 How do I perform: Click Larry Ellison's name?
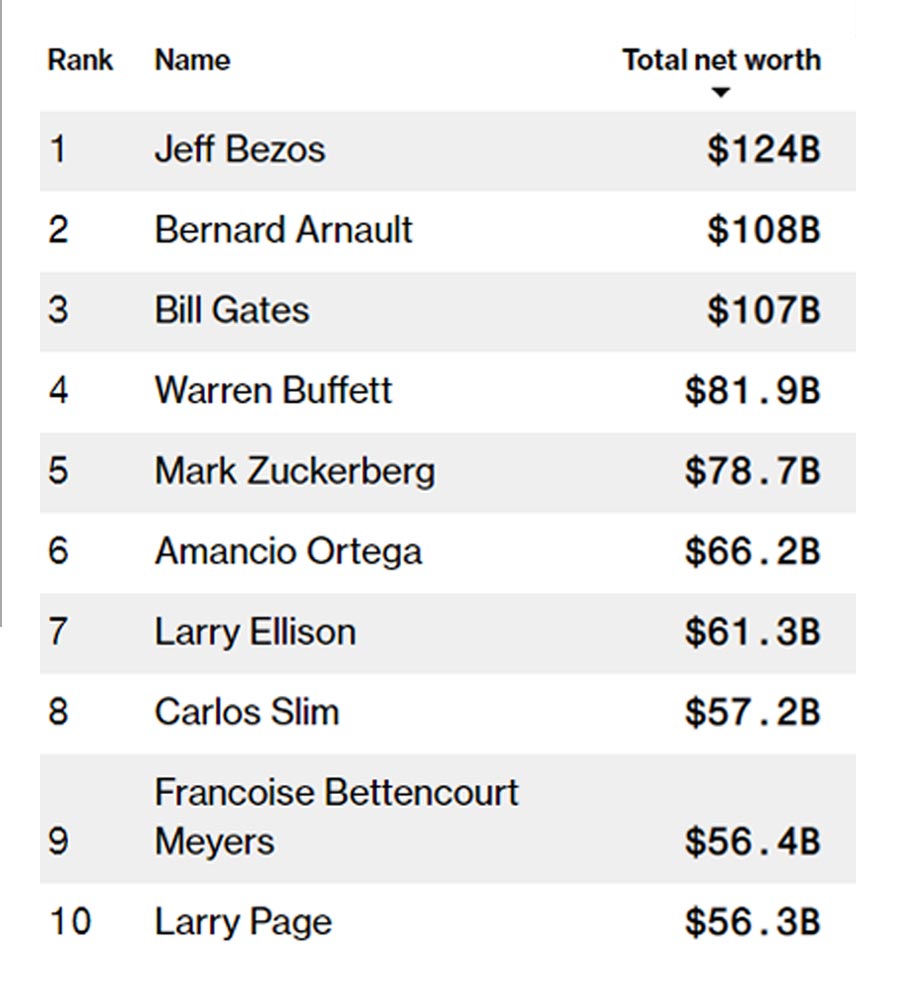255,632
